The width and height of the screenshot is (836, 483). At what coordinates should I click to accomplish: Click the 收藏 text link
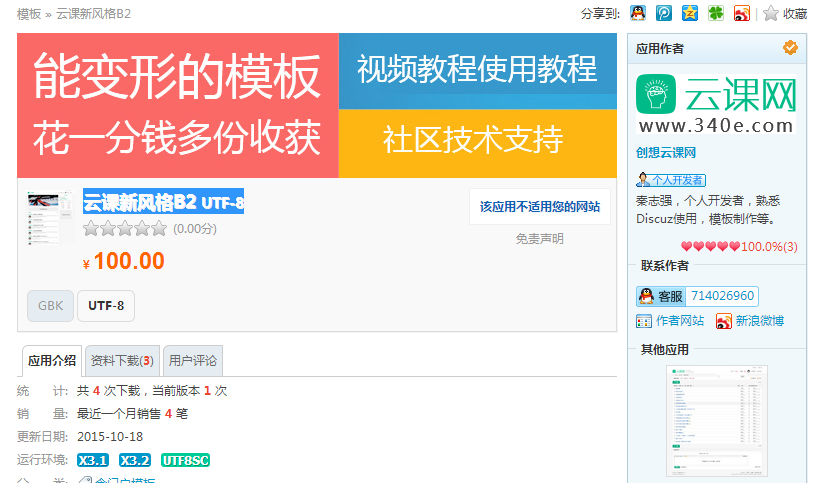[795, 14]
